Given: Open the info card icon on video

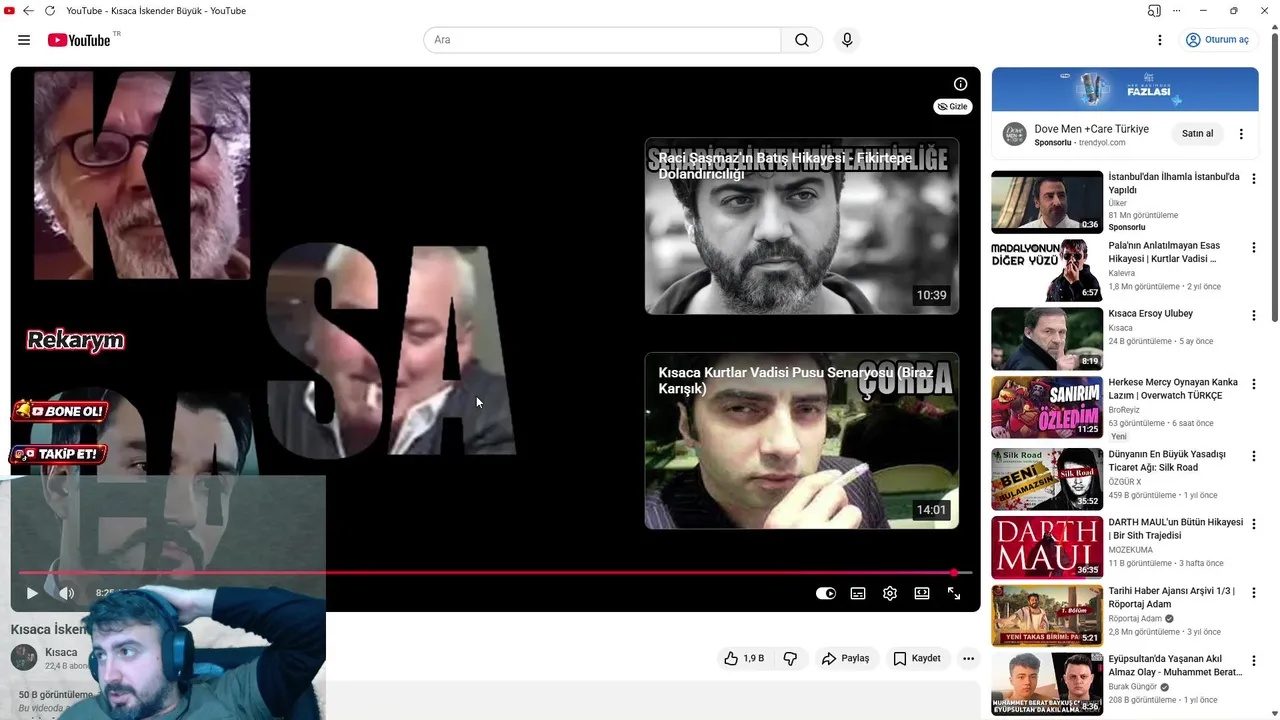Looking at the screenshot, I should click(960, 84).
